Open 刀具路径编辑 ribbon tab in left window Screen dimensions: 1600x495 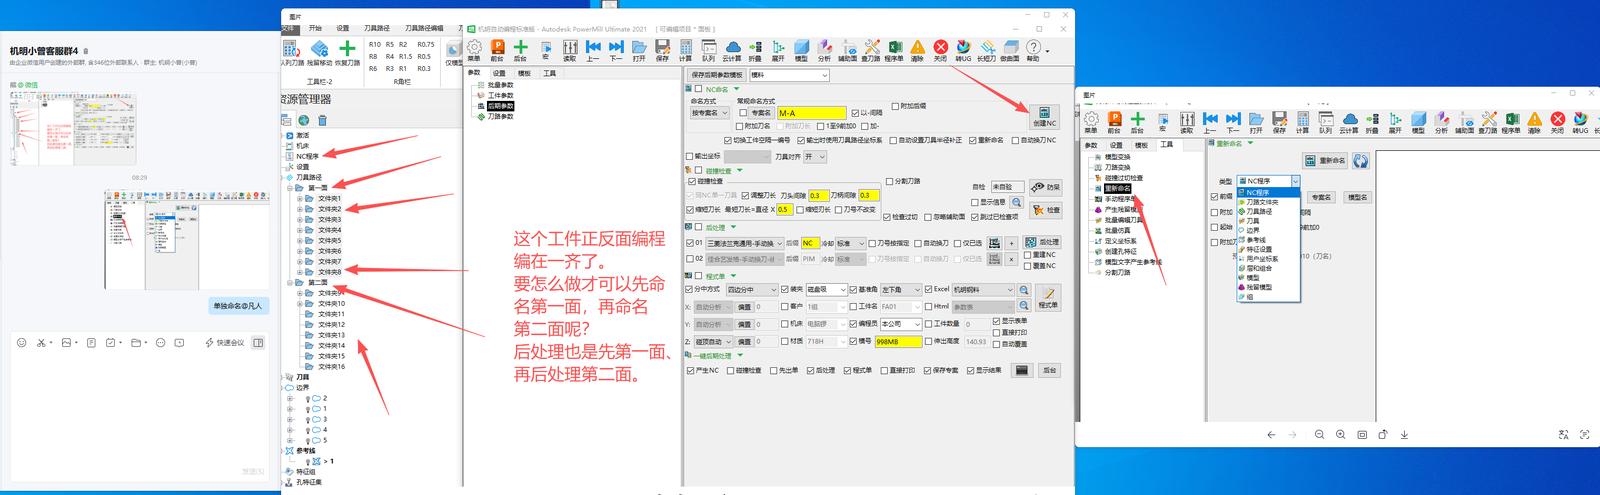pyautogui.click(x=424, y=29)
